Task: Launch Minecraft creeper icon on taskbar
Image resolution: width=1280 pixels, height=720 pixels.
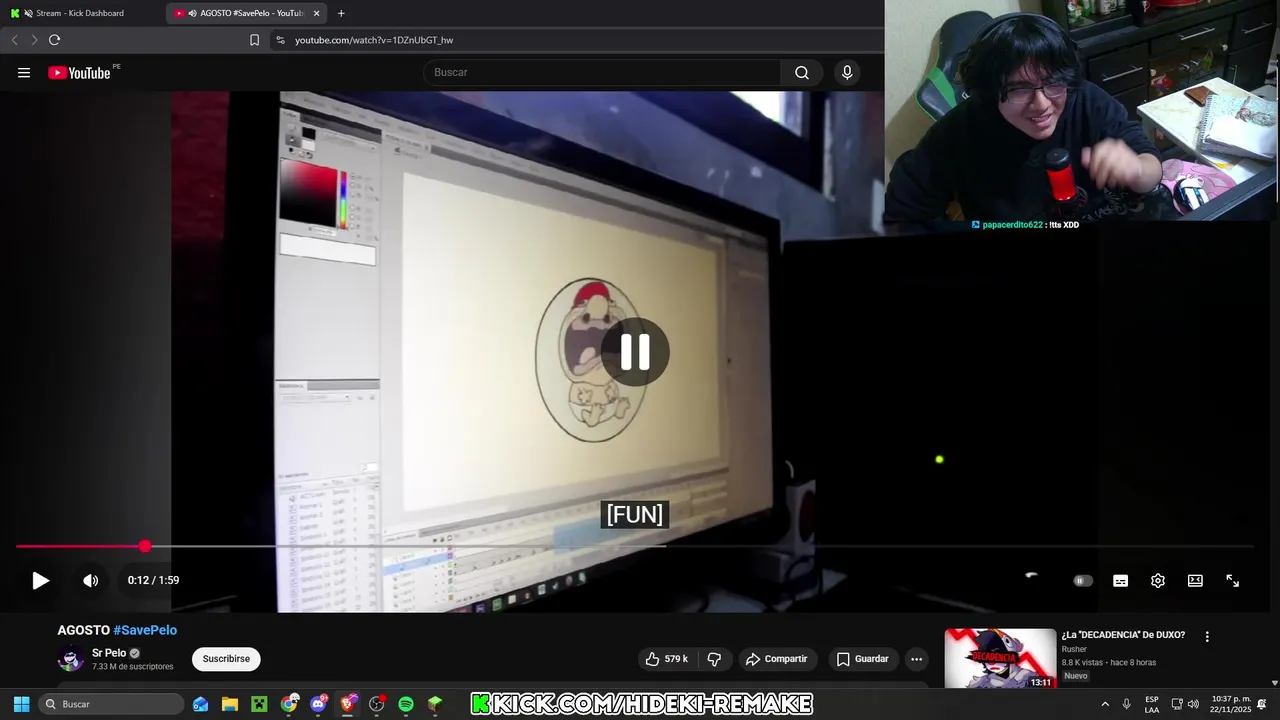Action: coord(259,704)
